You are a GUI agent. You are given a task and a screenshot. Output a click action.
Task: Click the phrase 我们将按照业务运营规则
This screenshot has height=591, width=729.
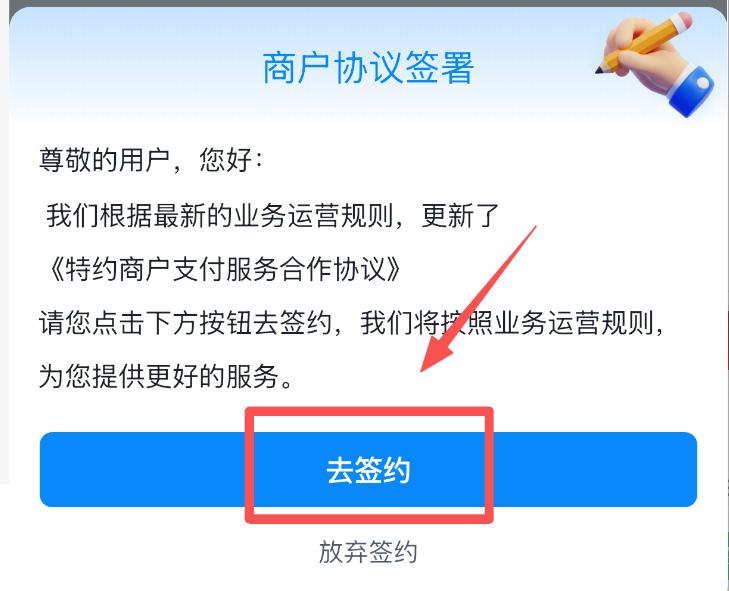coord(507,323)
